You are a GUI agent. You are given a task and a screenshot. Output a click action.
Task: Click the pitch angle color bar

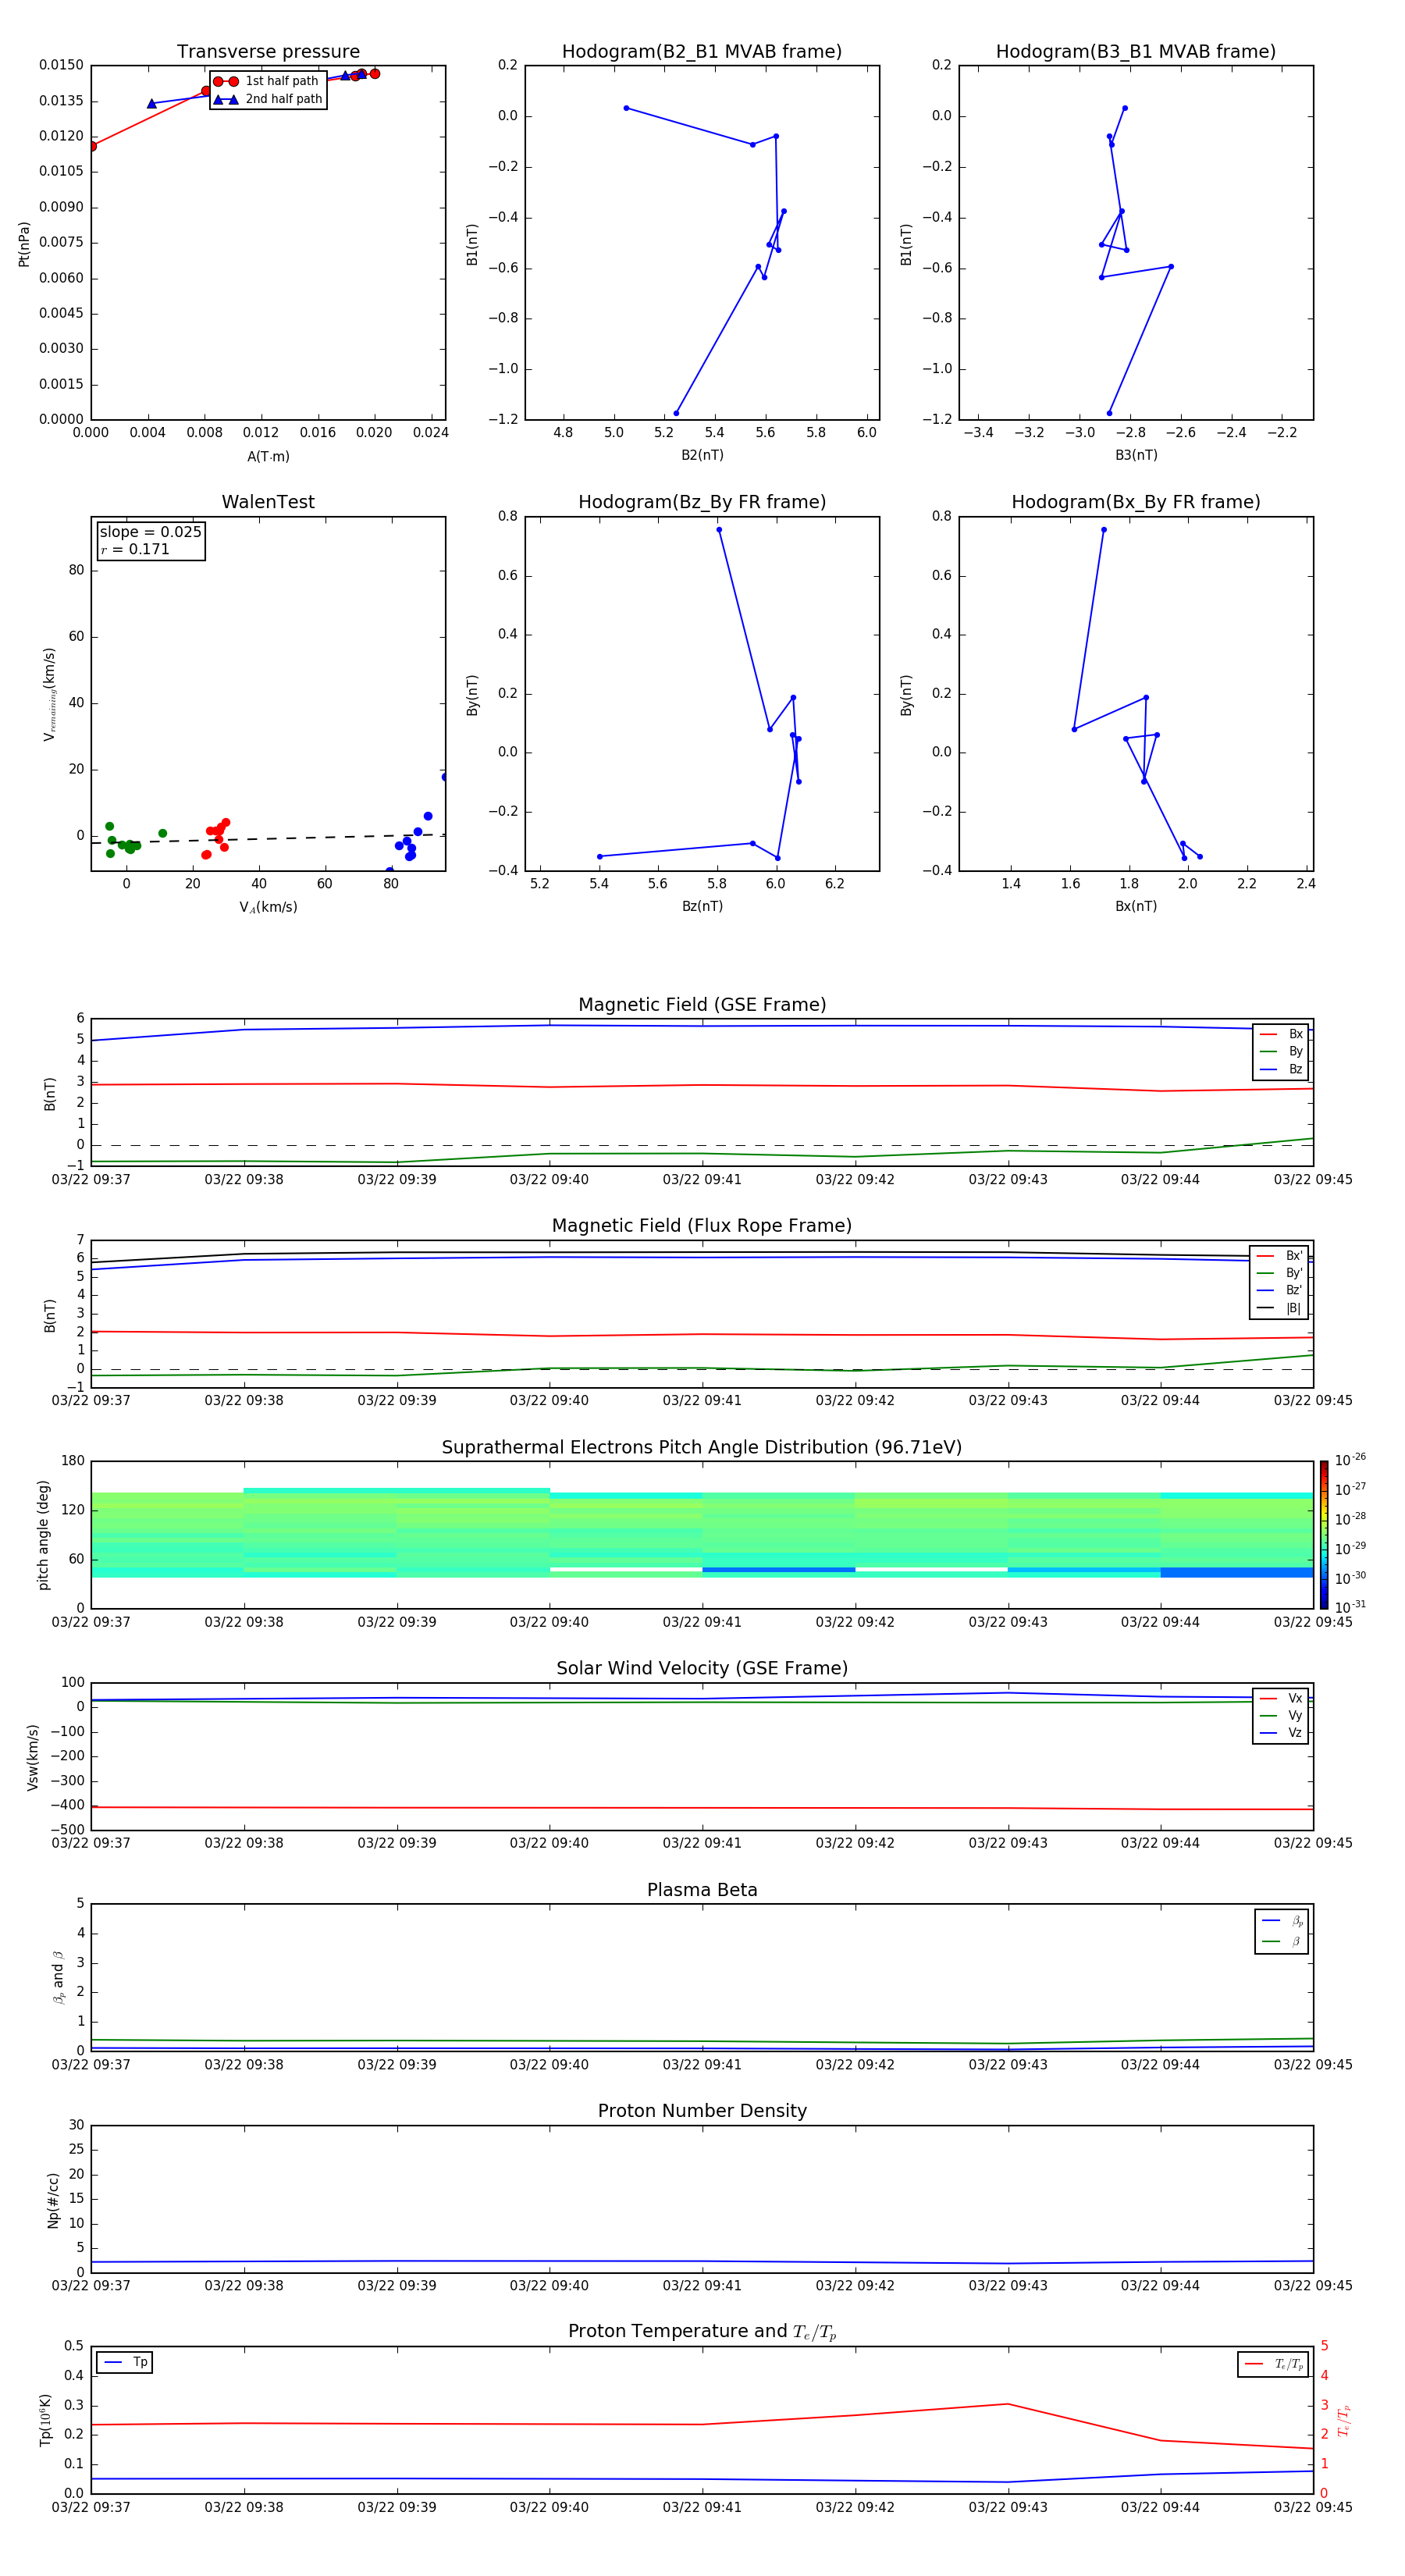tap(1324, 1535)
